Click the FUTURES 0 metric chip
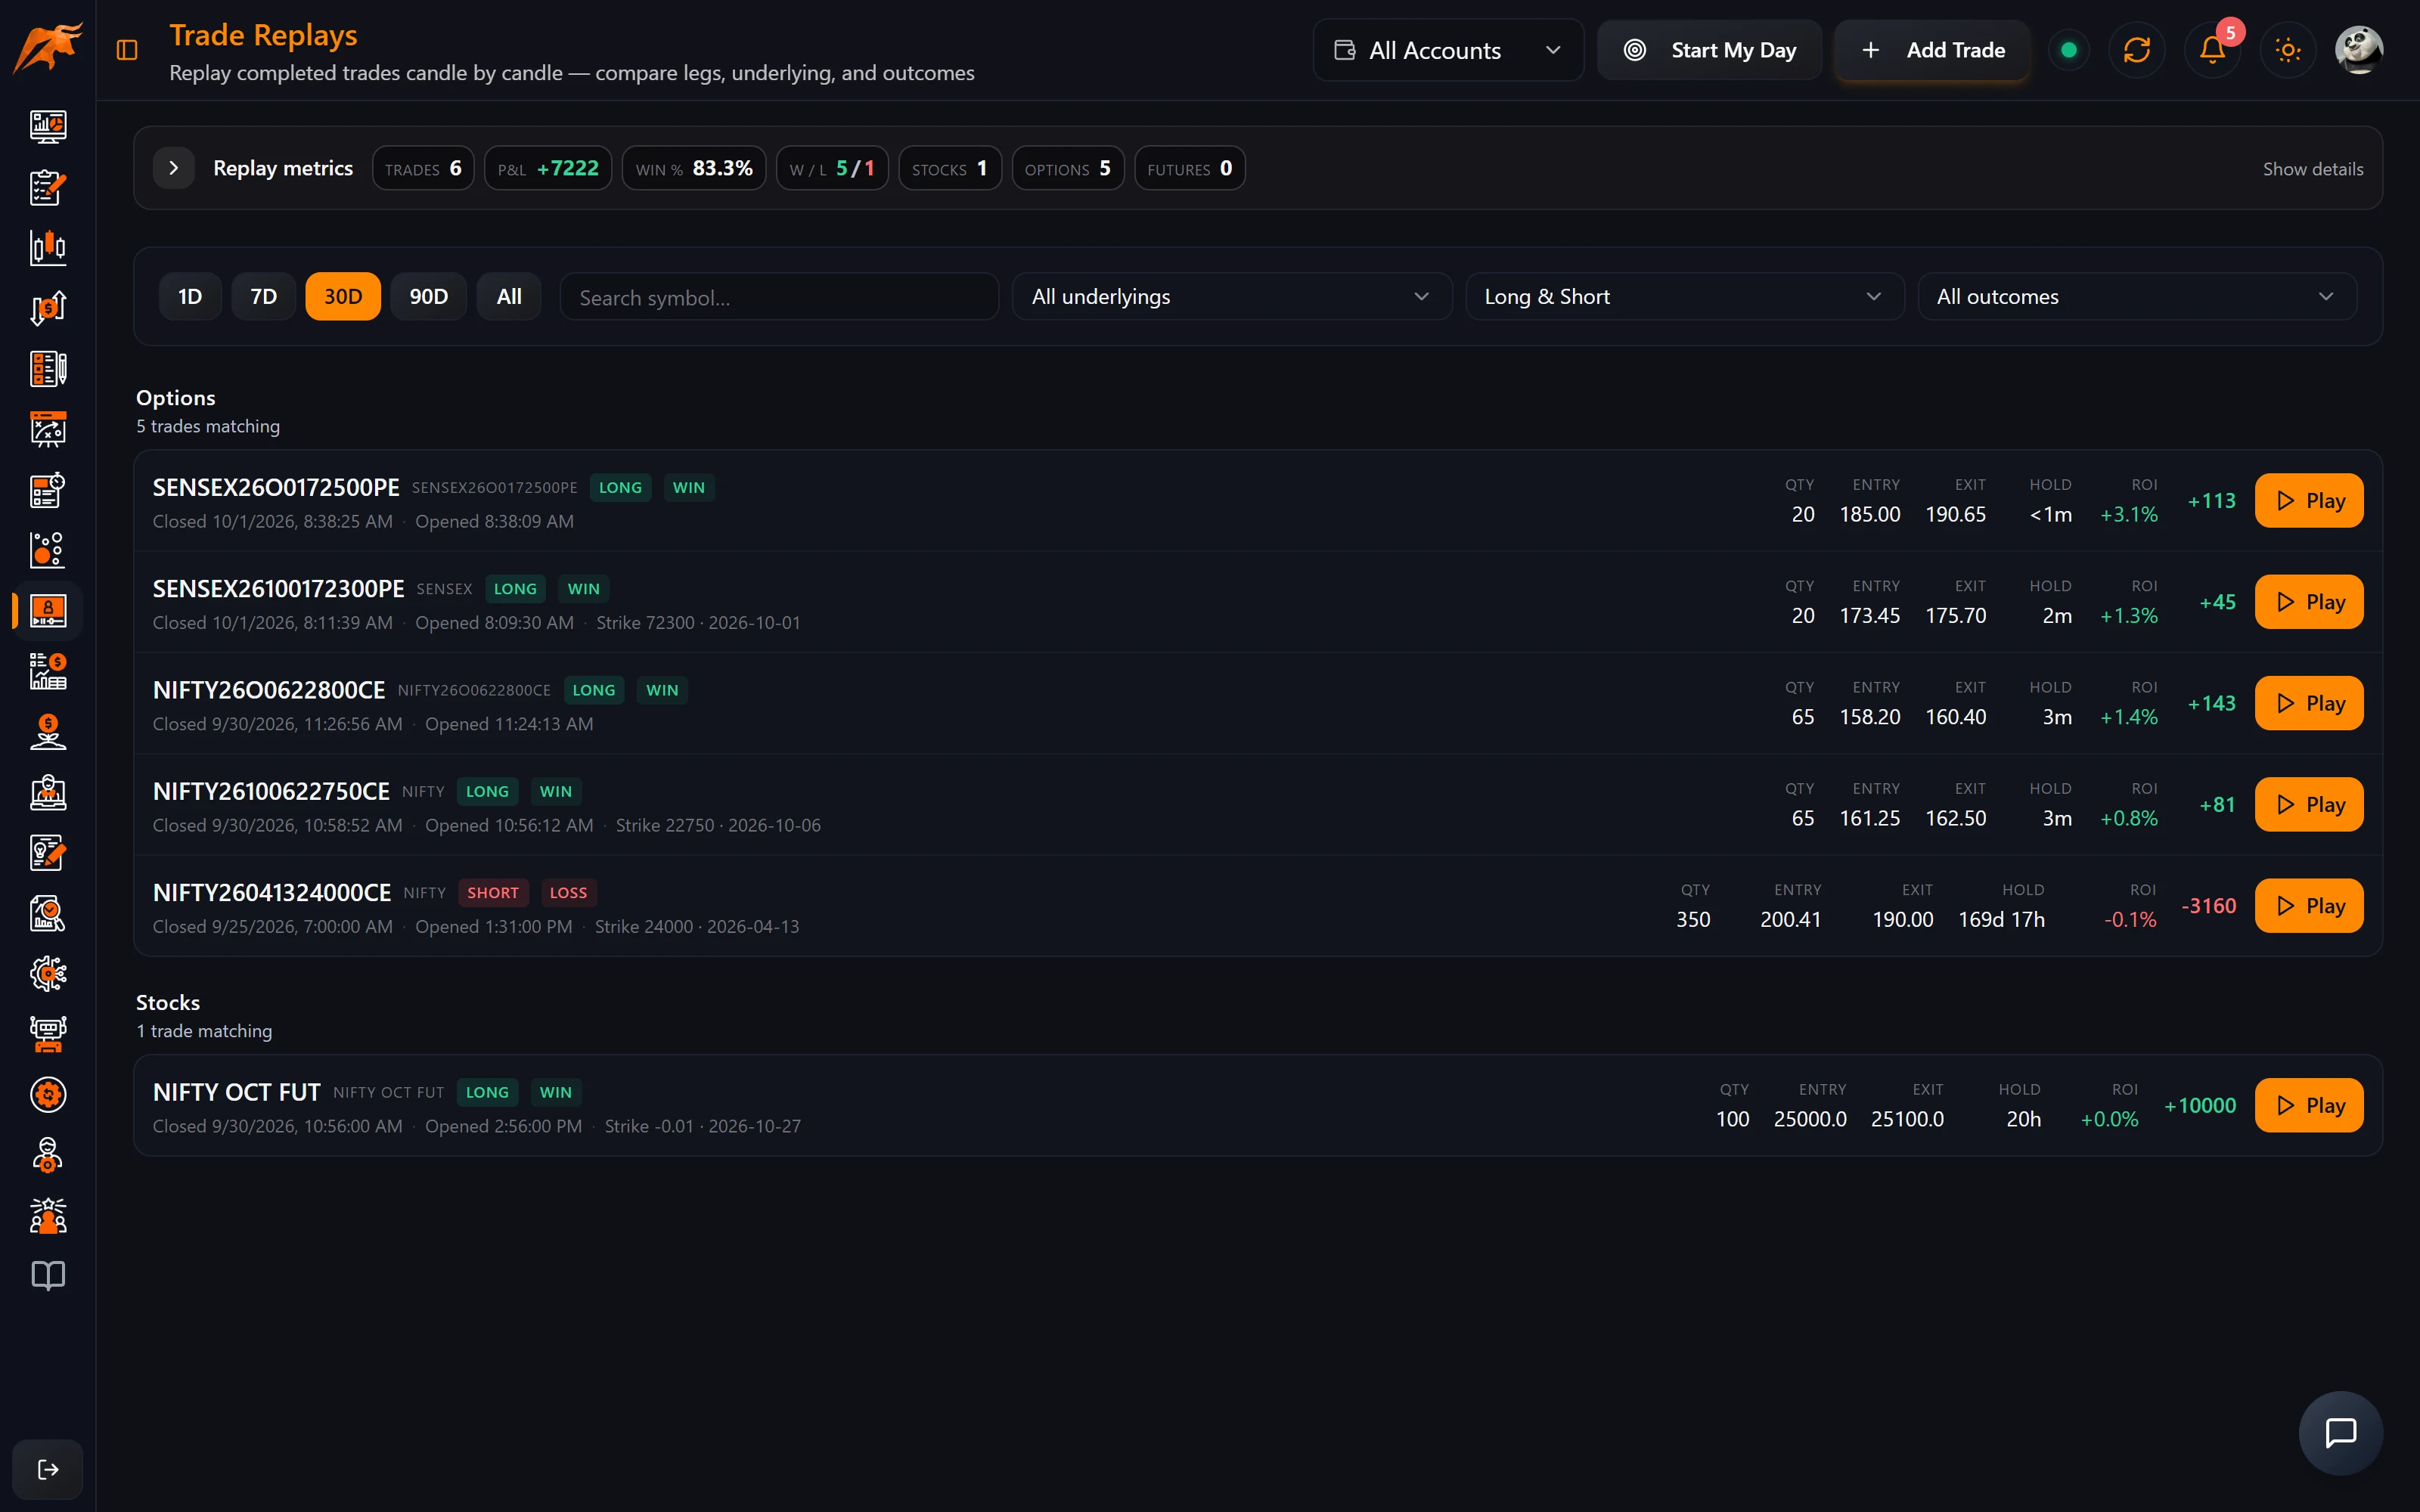The width and height of the screenshot is (2420, 1512). pos(1190,168)
